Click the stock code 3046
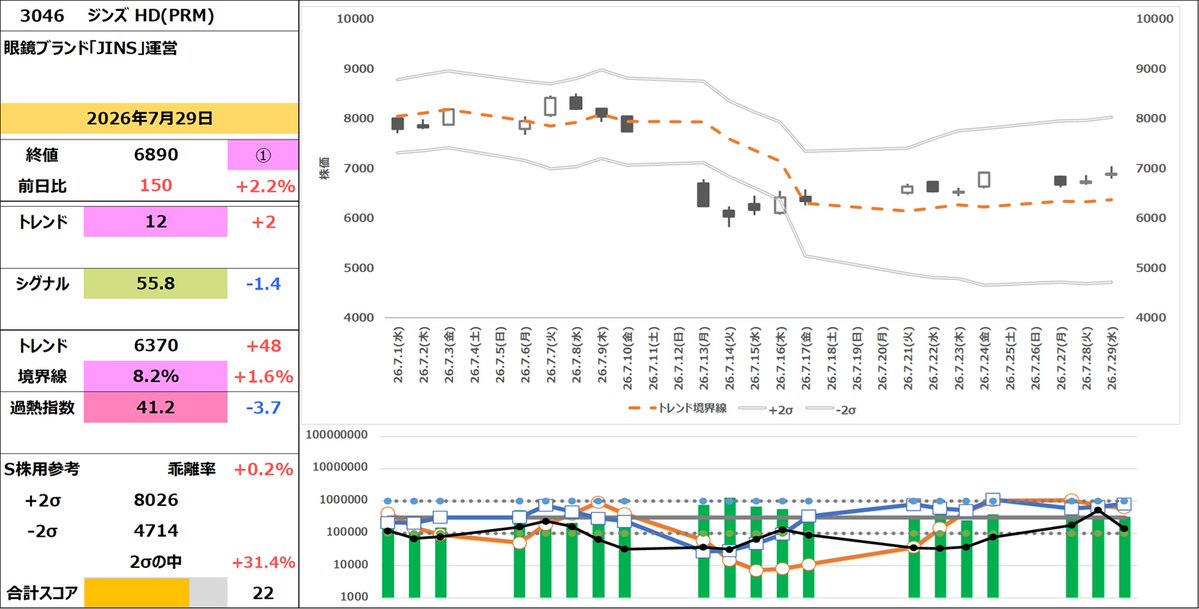This screenshot has width=1199, height=609. (x=42, y=15)
